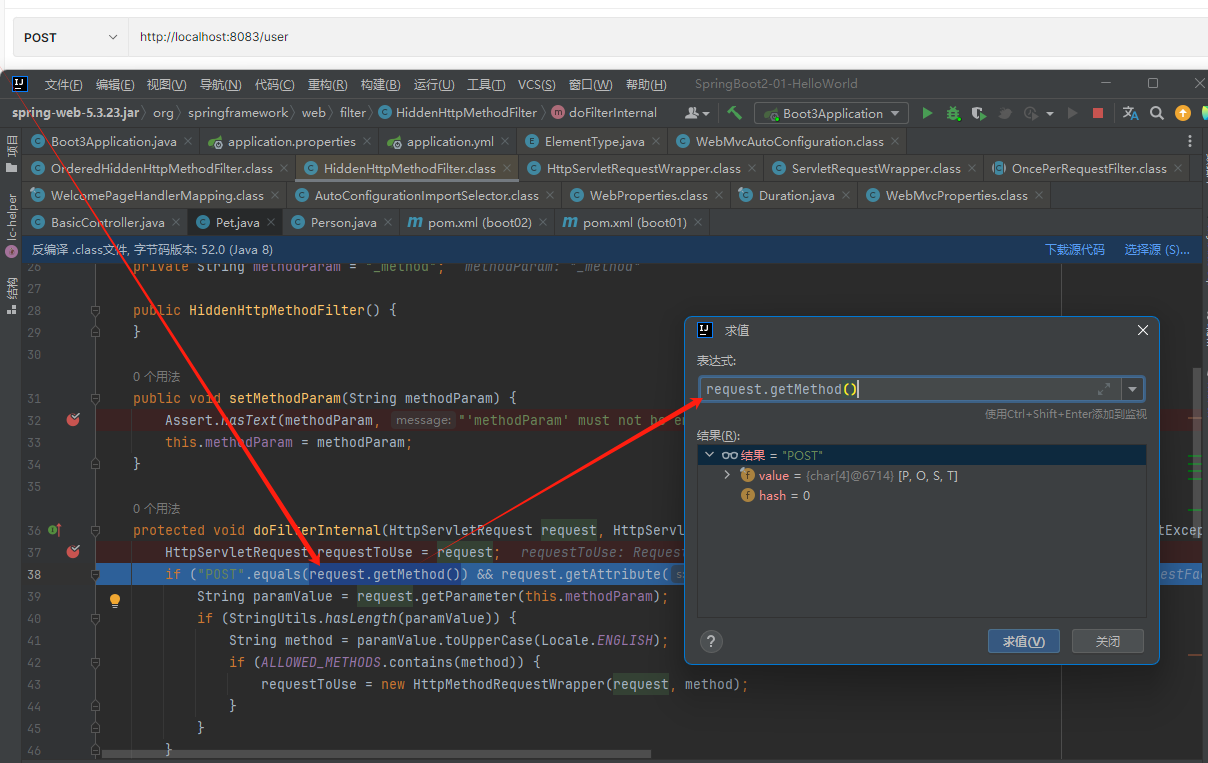Click the 下载源代码 link

pyautogui.click(x=1075, y=250)
